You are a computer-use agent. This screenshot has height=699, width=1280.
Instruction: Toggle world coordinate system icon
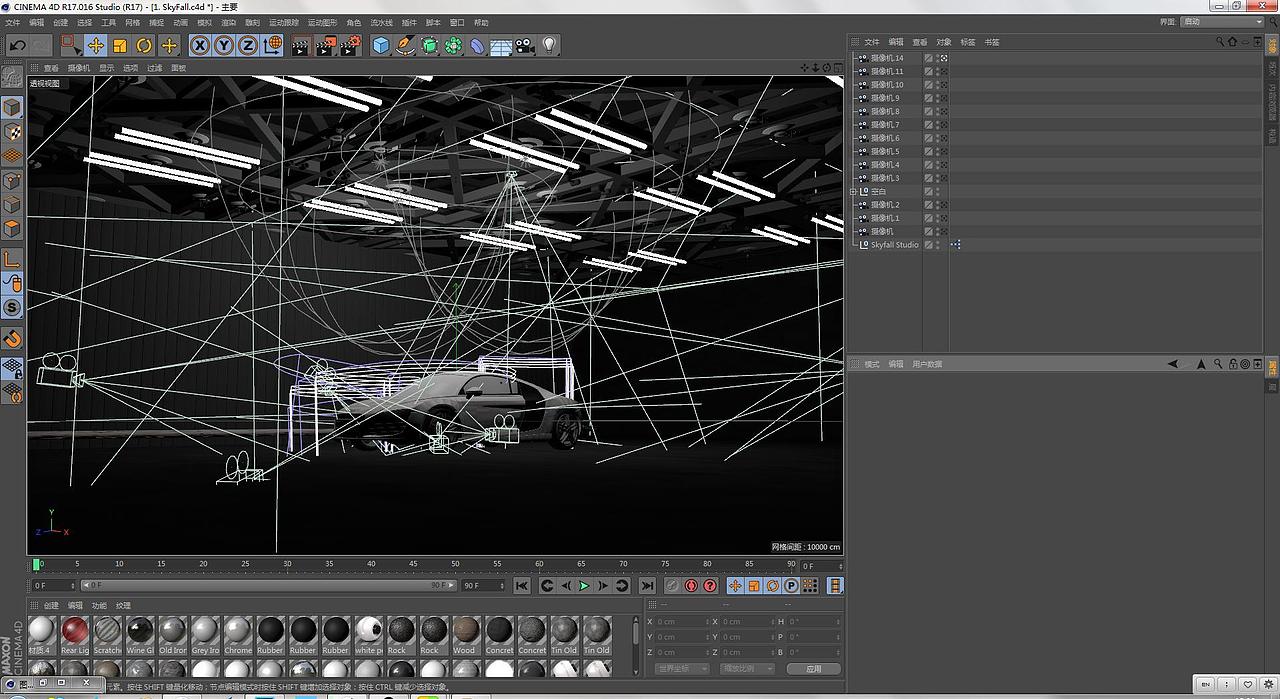[273, 45]
